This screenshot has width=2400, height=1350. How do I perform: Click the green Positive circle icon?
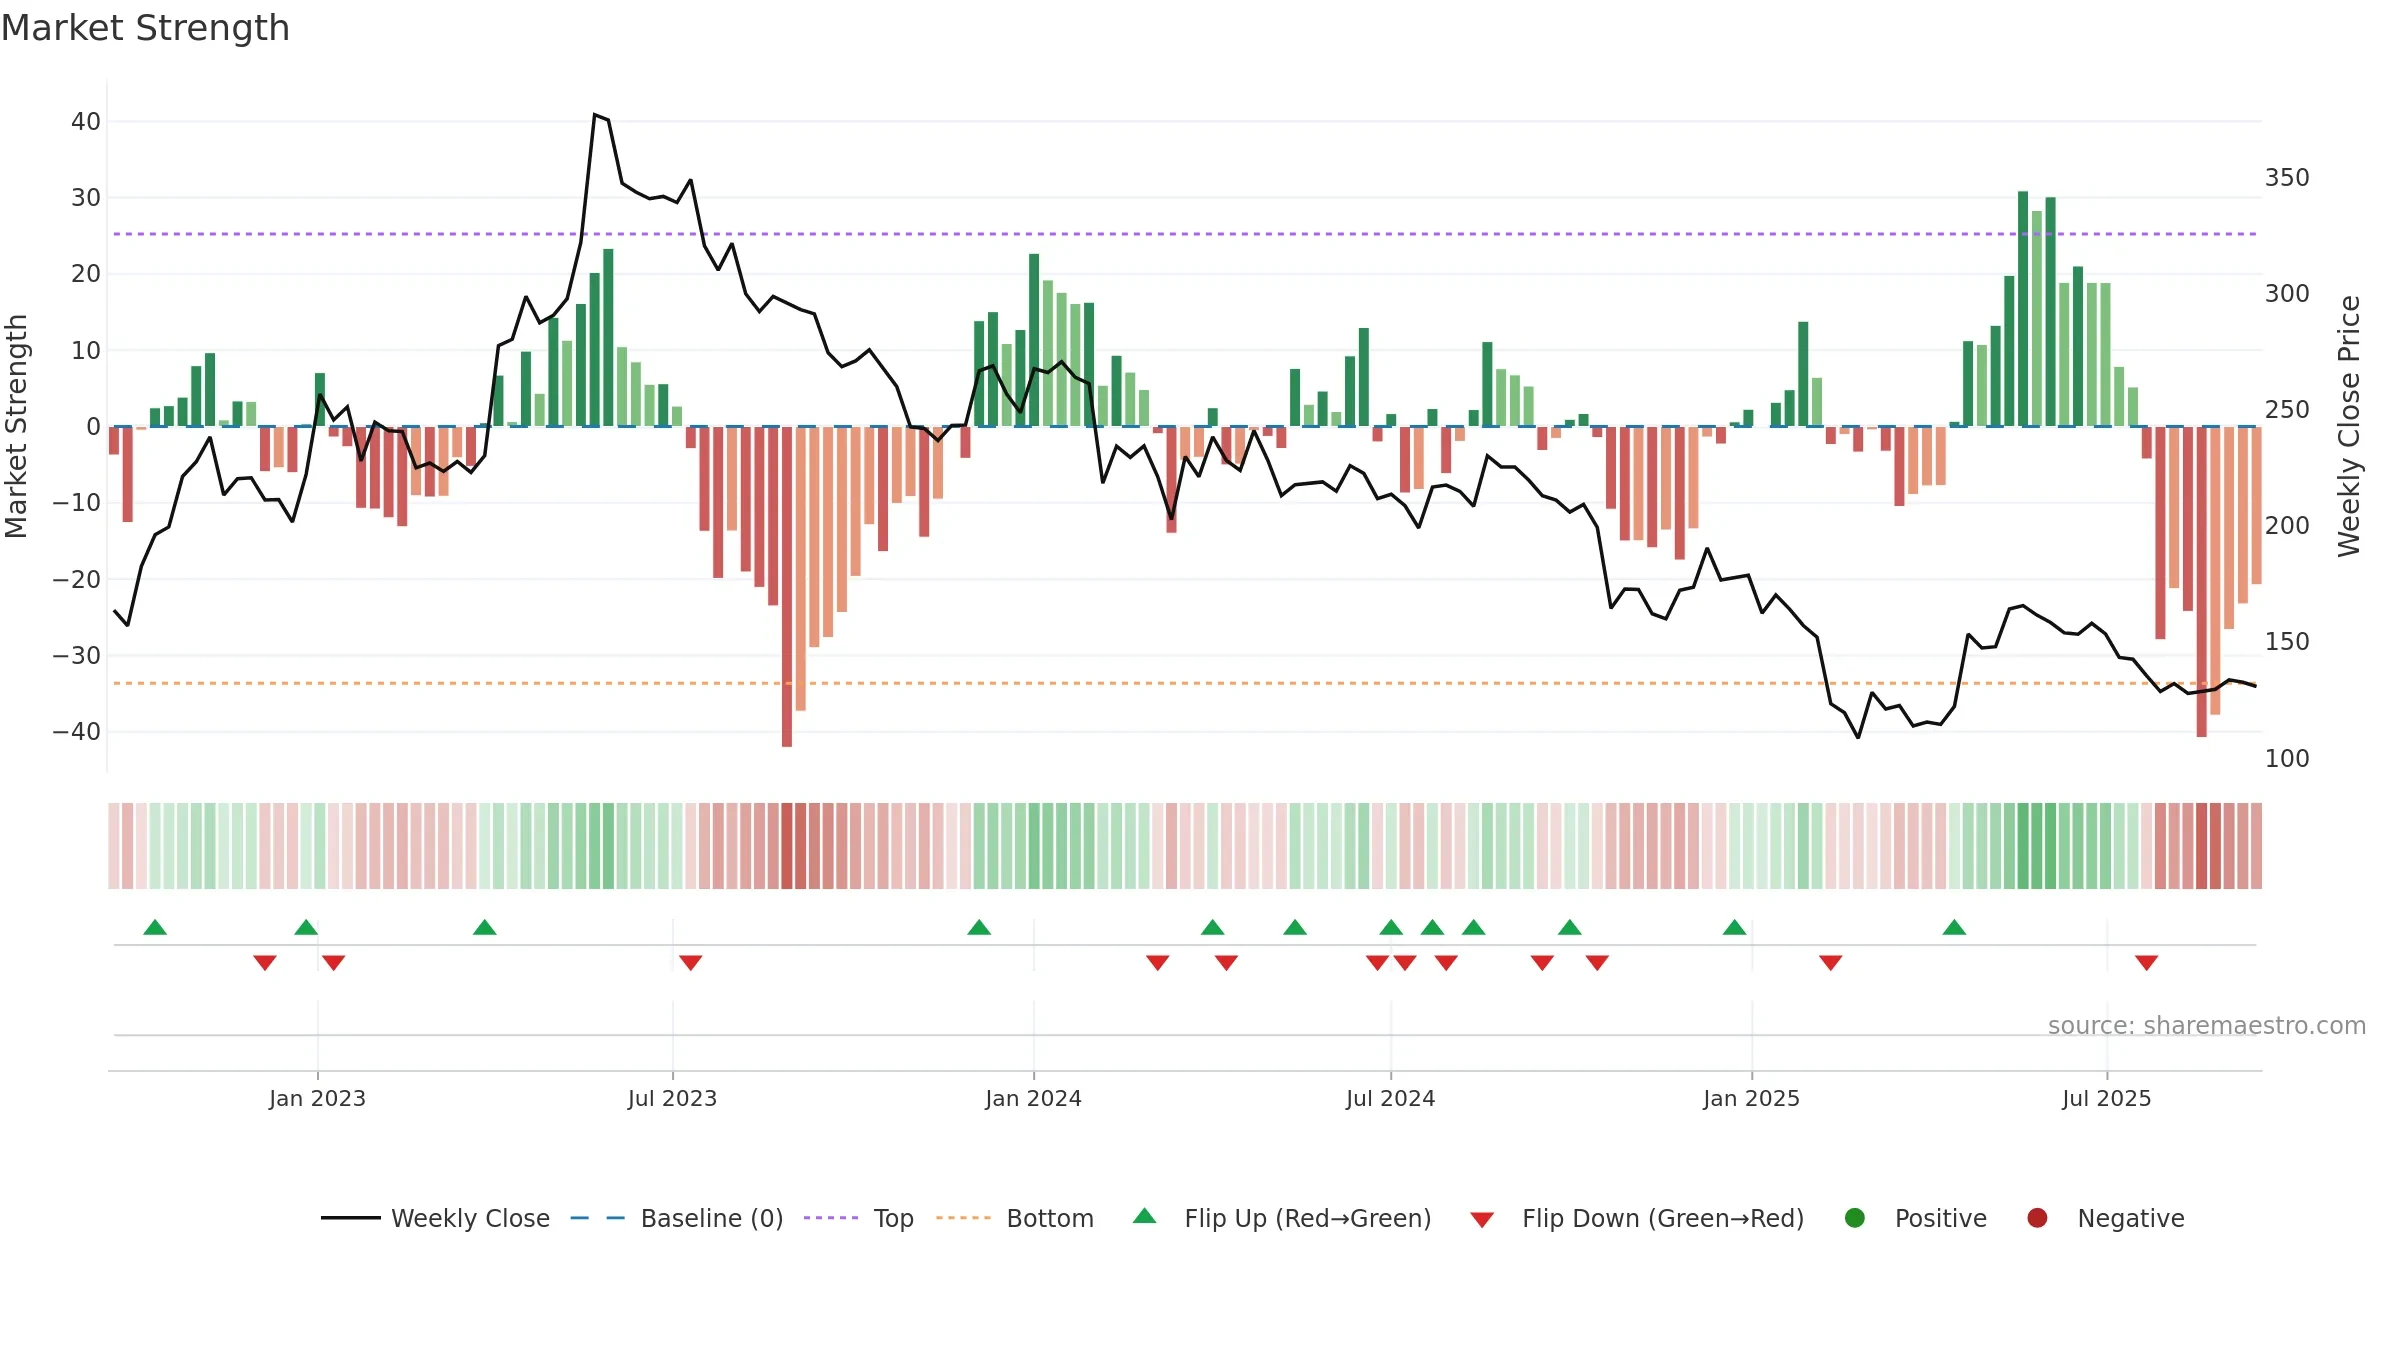pos(1855,1218)
